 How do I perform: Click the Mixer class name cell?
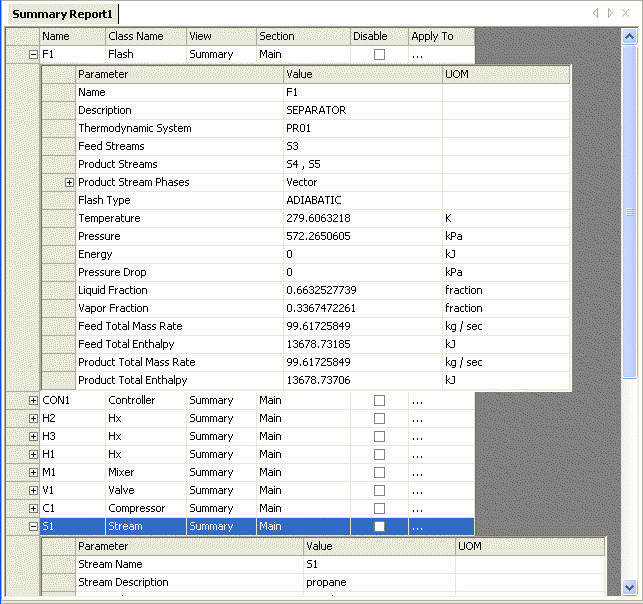tap(146, 473)
